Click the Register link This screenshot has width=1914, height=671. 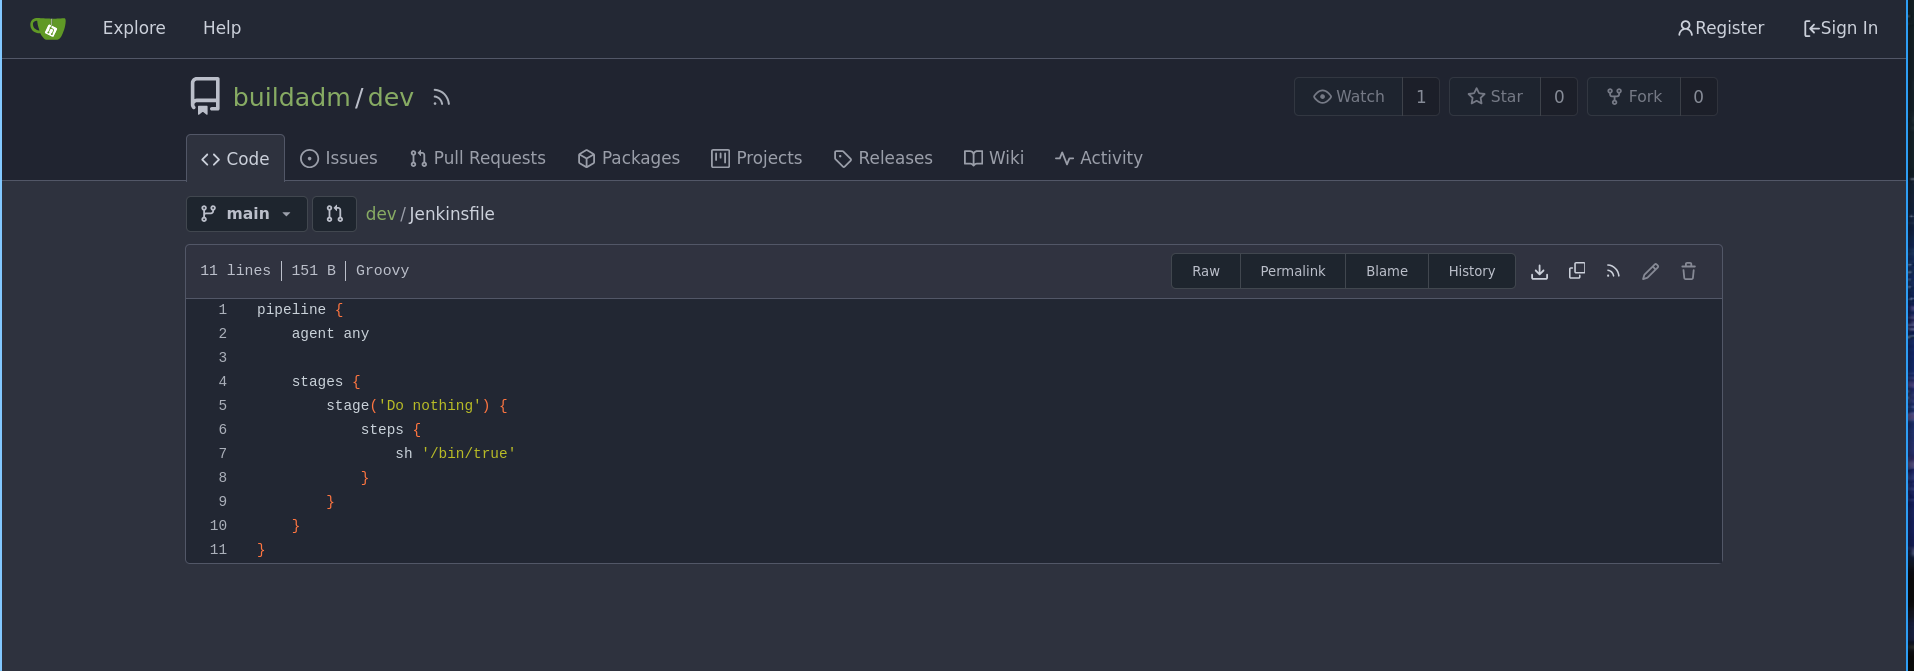(x=1721, y=28)
